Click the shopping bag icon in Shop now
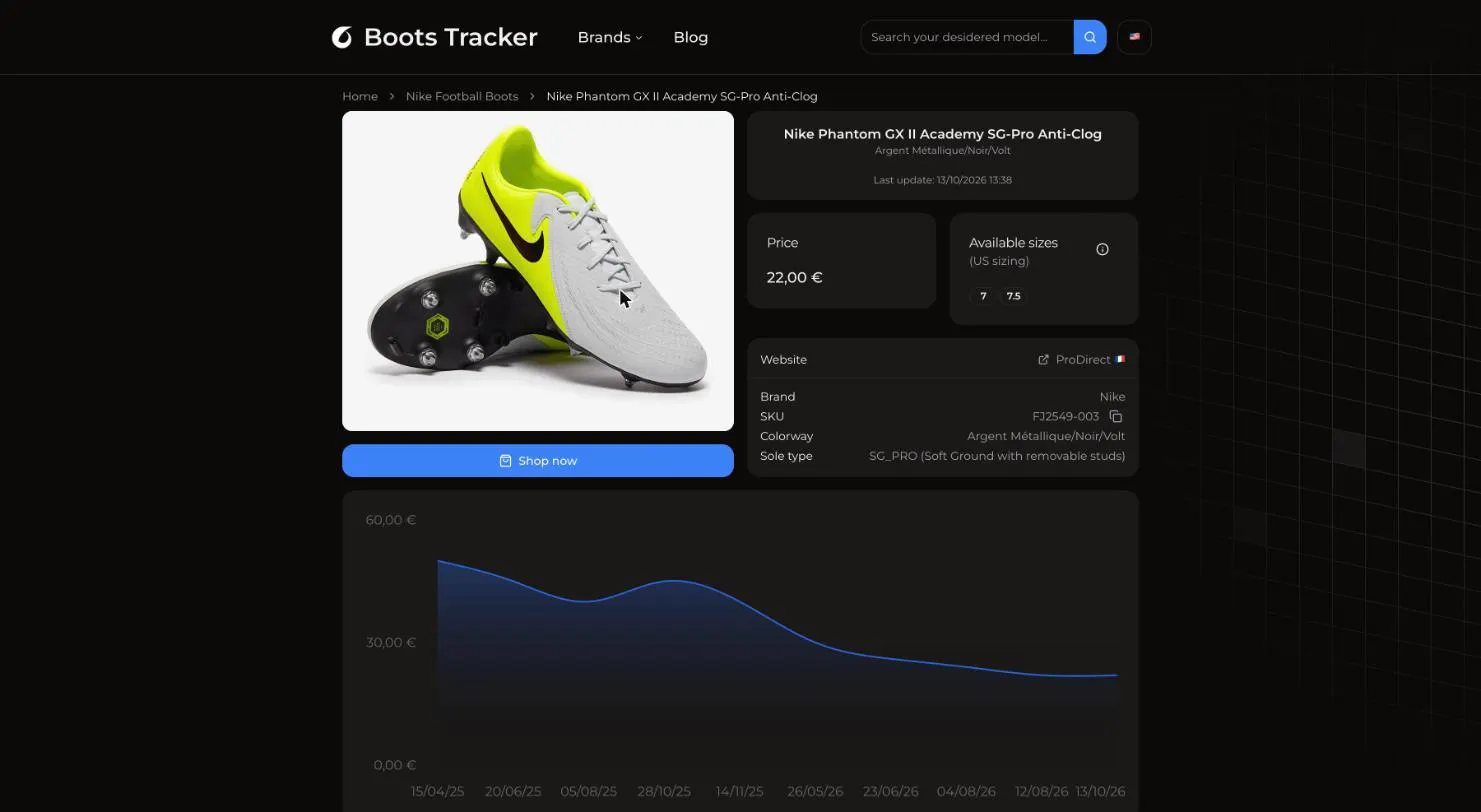 [505, 461]
